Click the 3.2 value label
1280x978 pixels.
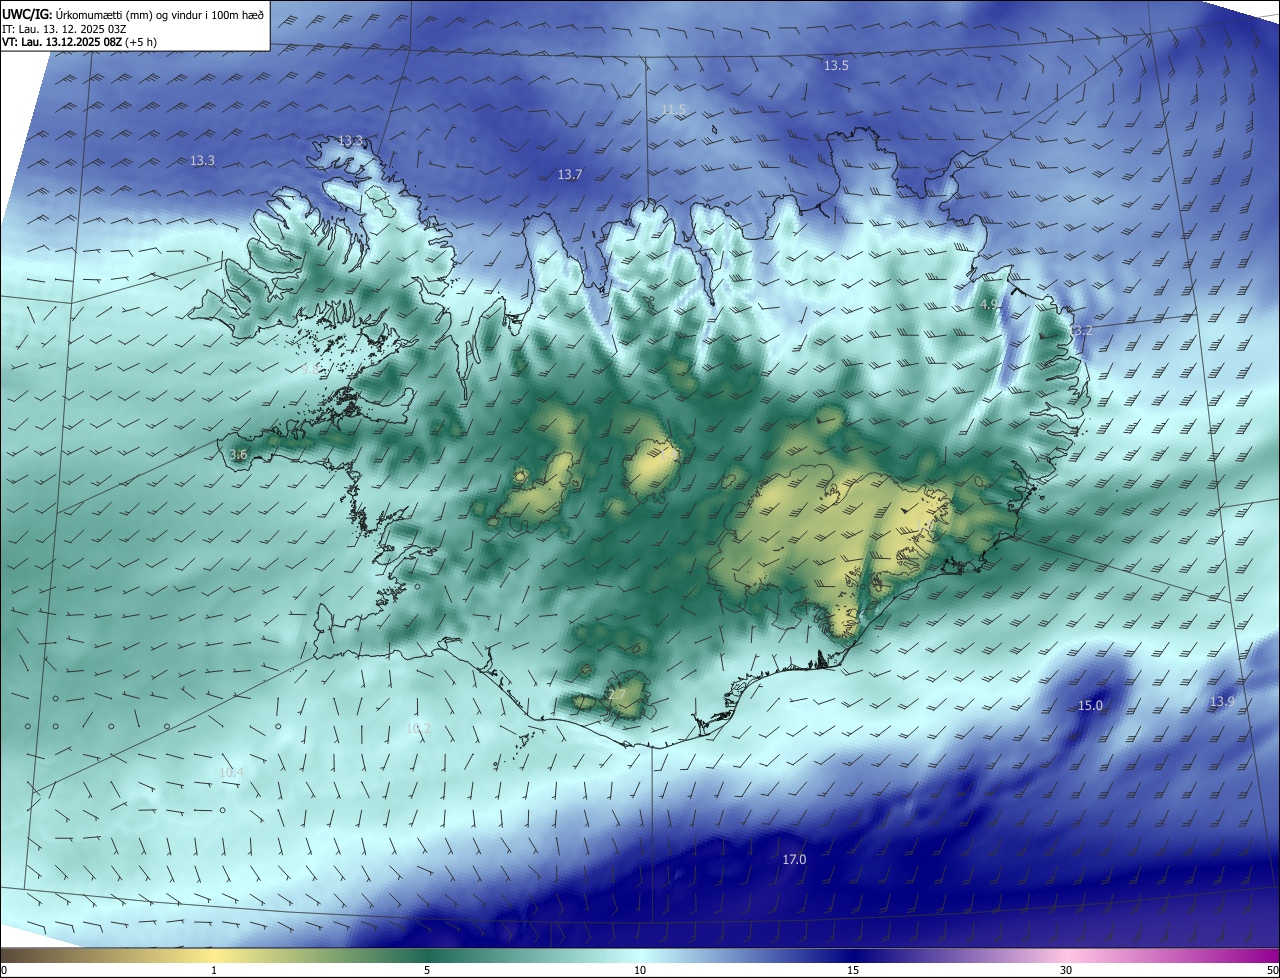point(1083,331)
